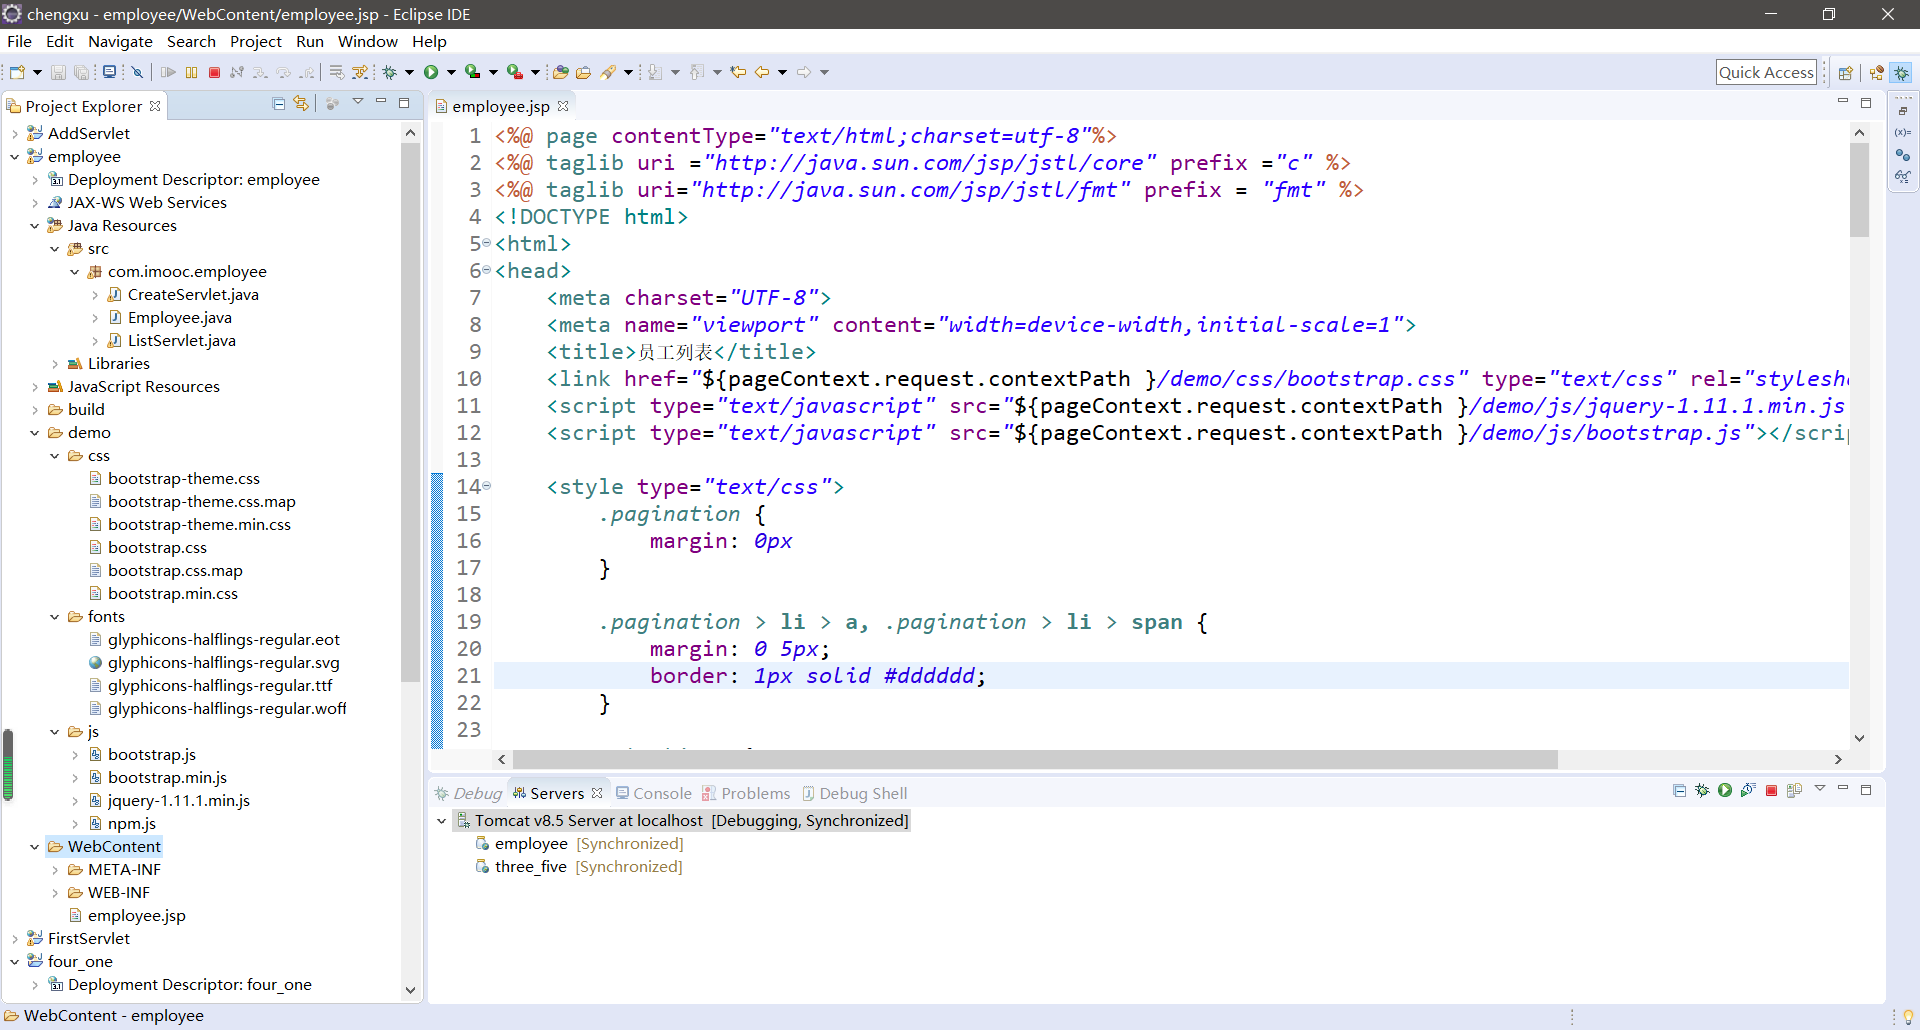Open the Debug dropdown arrow in main toolbar
This screenshot has height=1030, width=1920.
tap(409, 72)
